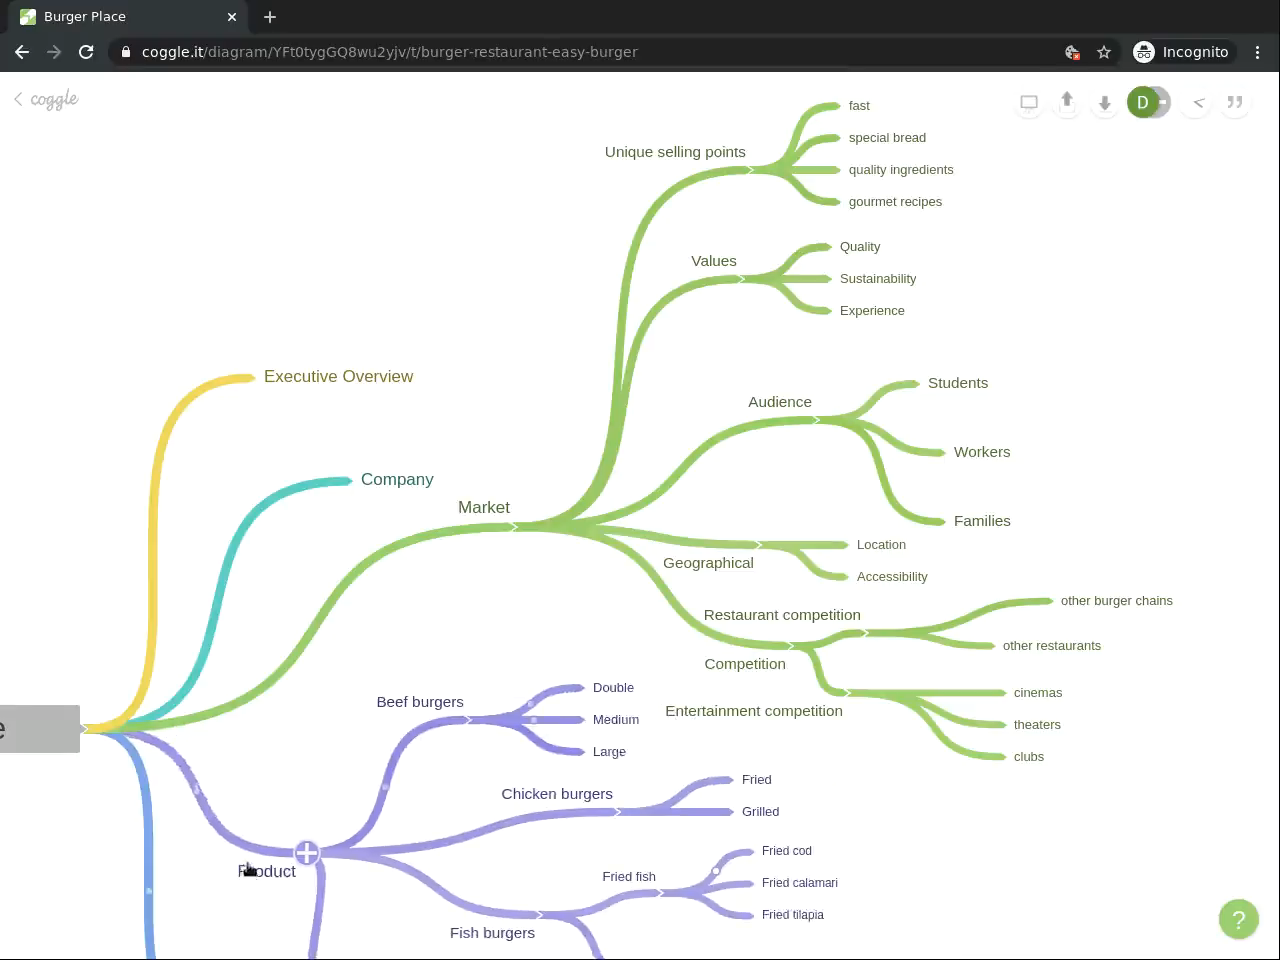Select the 'Restaurant competition' node
1280x960 pixels.
pos(782,615)
